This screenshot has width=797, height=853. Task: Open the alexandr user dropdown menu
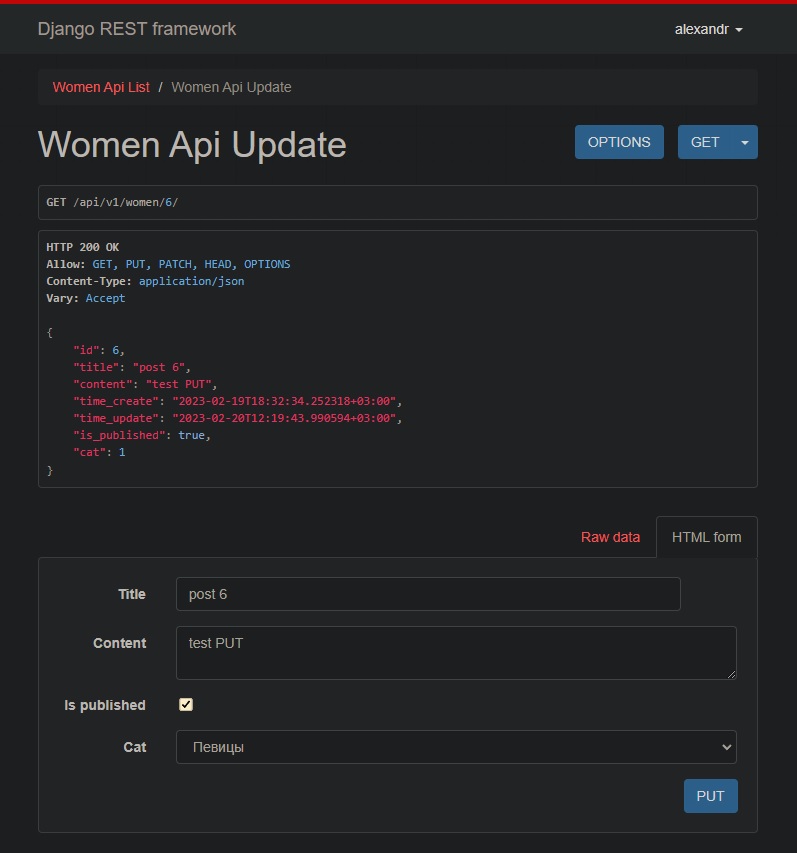pyautogui.click(x=708, y=29)
